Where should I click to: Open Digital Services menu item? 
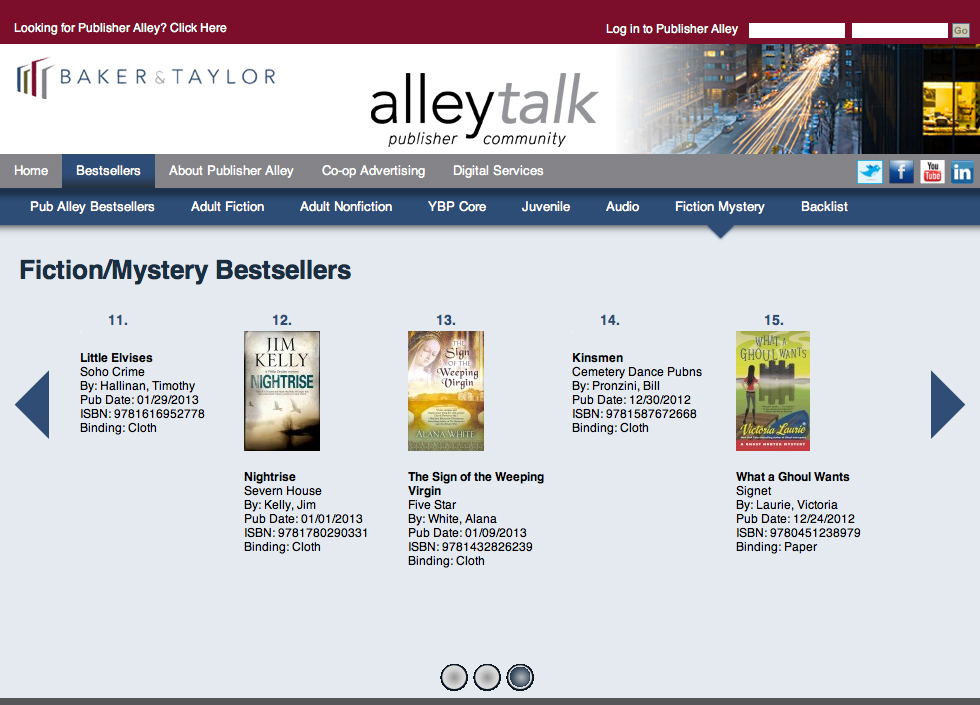coord(498,171)
